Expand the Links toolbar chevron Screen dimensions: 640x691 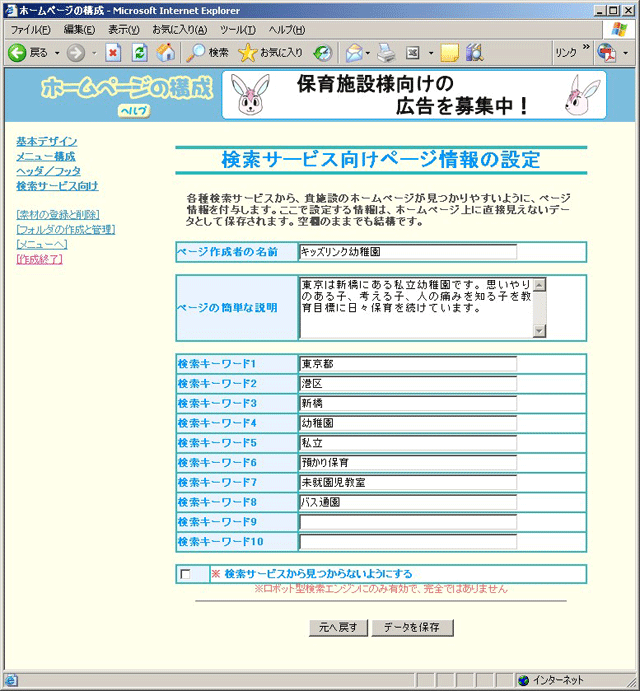tap(586, 47)
